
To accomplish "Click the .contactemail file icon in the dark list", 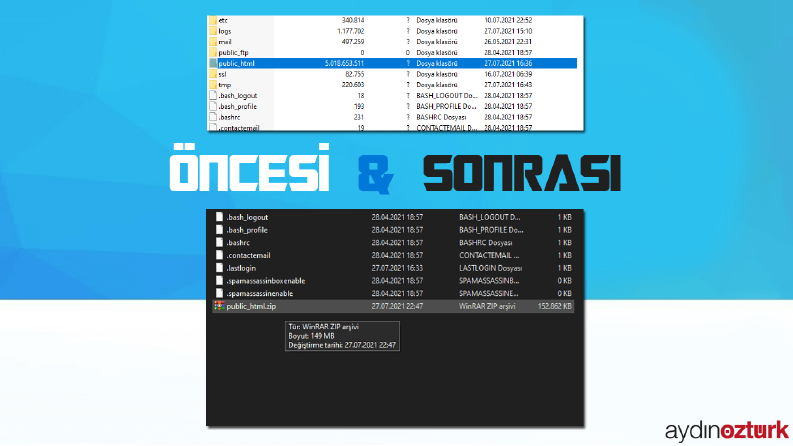I will [x=219, y=255].
